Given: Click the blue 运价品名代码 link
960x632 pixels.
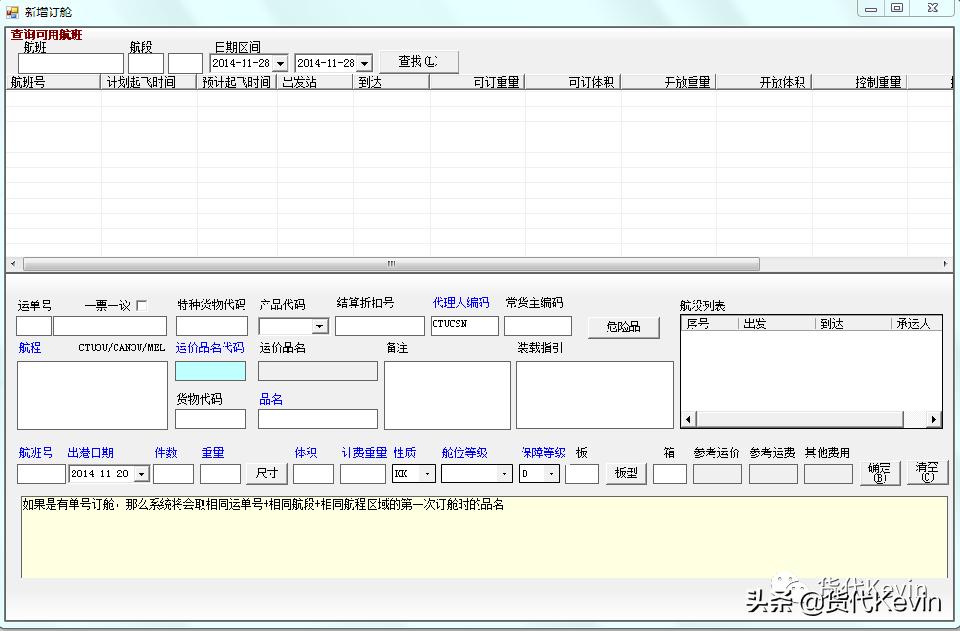Looking at the screenshot, I should point(208,349).
